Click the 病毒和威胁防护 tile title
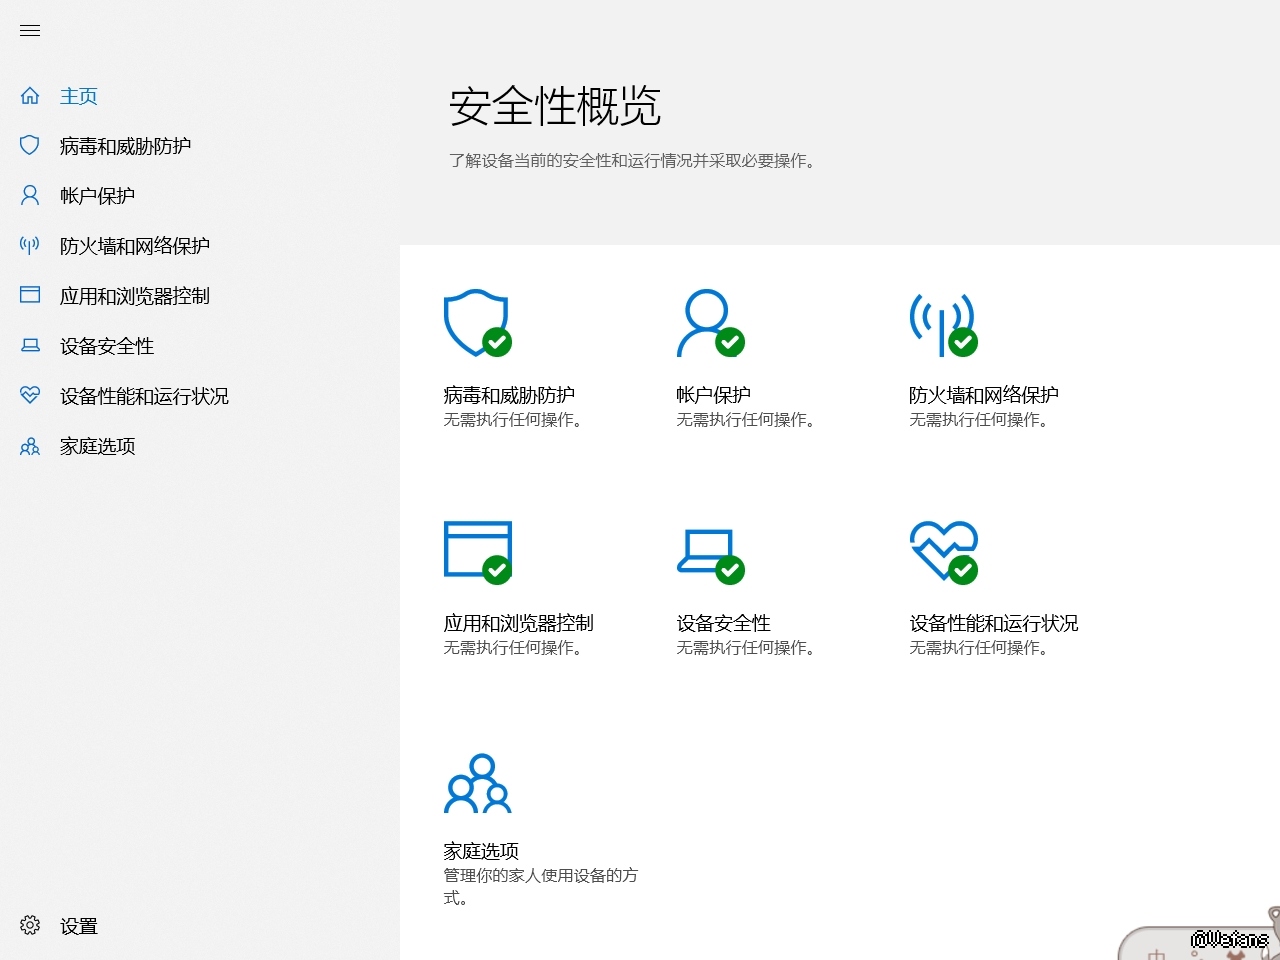1280x960 pixels. [x=509, y=395]
